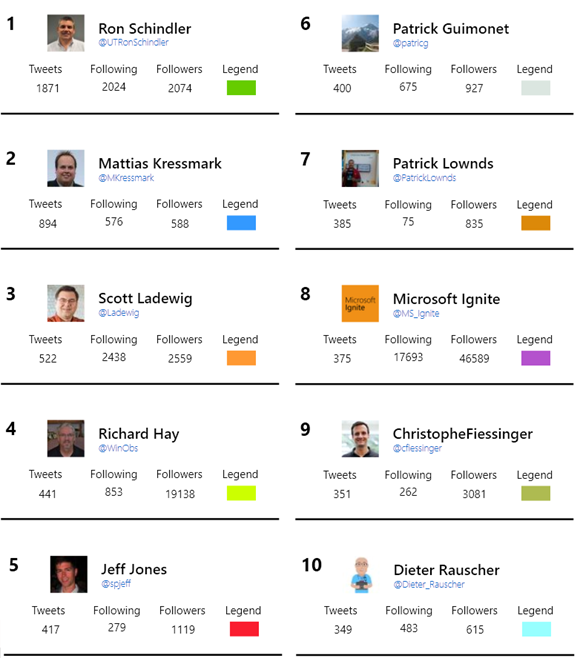Click the @WinObs Twitter handle

tap(118, 448)
